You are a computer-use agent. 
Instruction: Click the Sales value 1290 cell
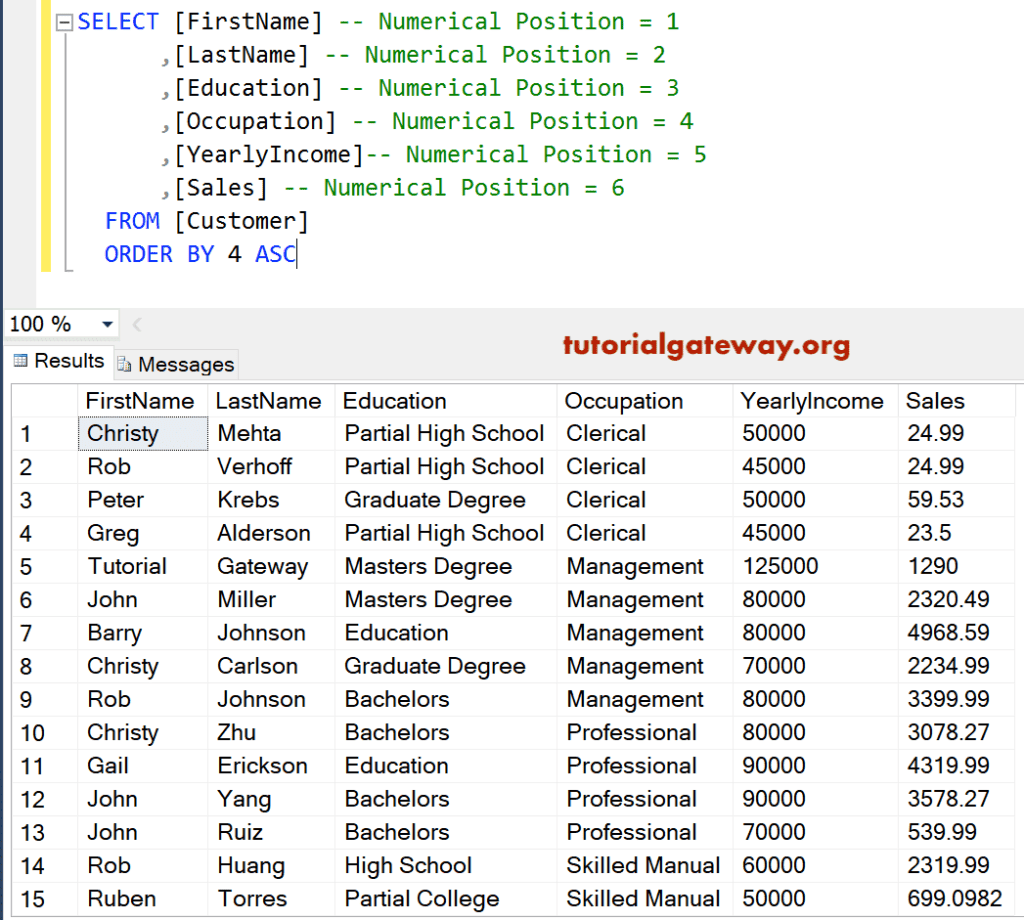[x=934, y=566]
